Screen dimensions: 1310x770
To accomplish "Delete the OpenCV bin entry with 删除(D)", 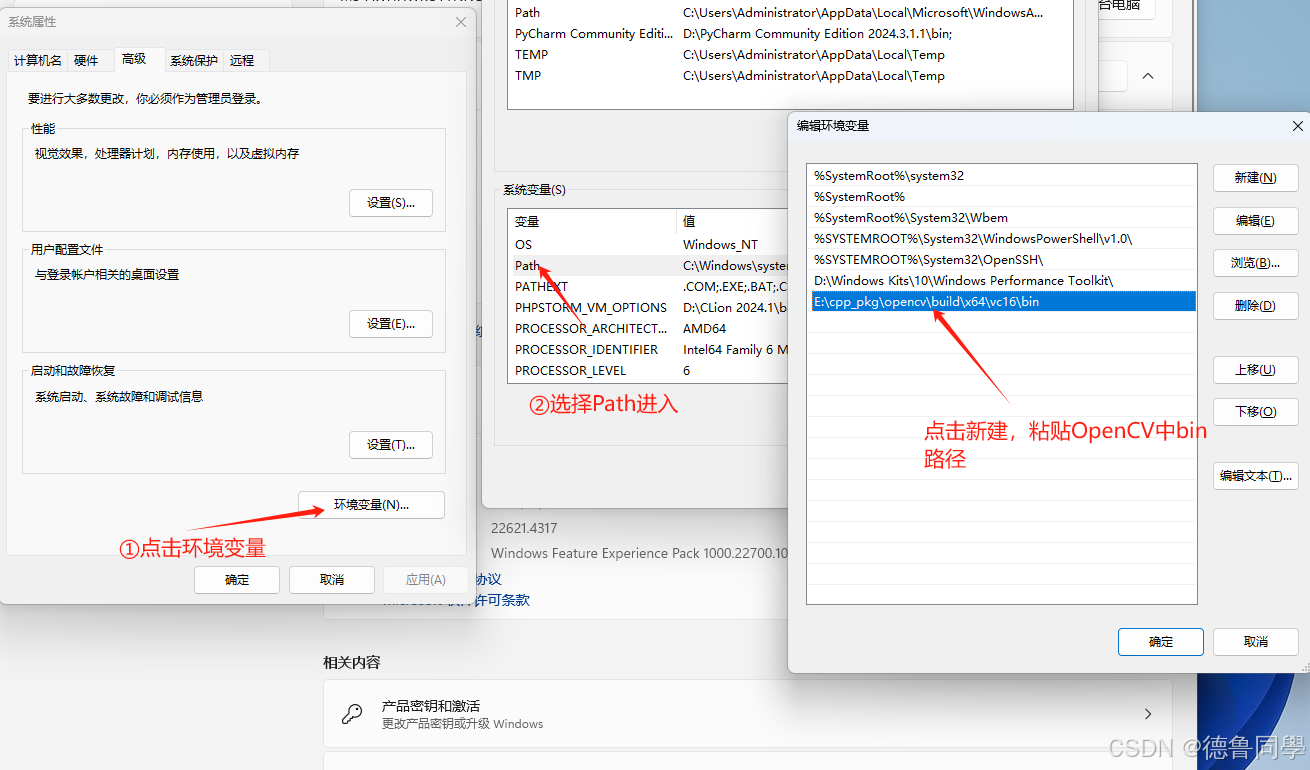I will (1255, 306).
